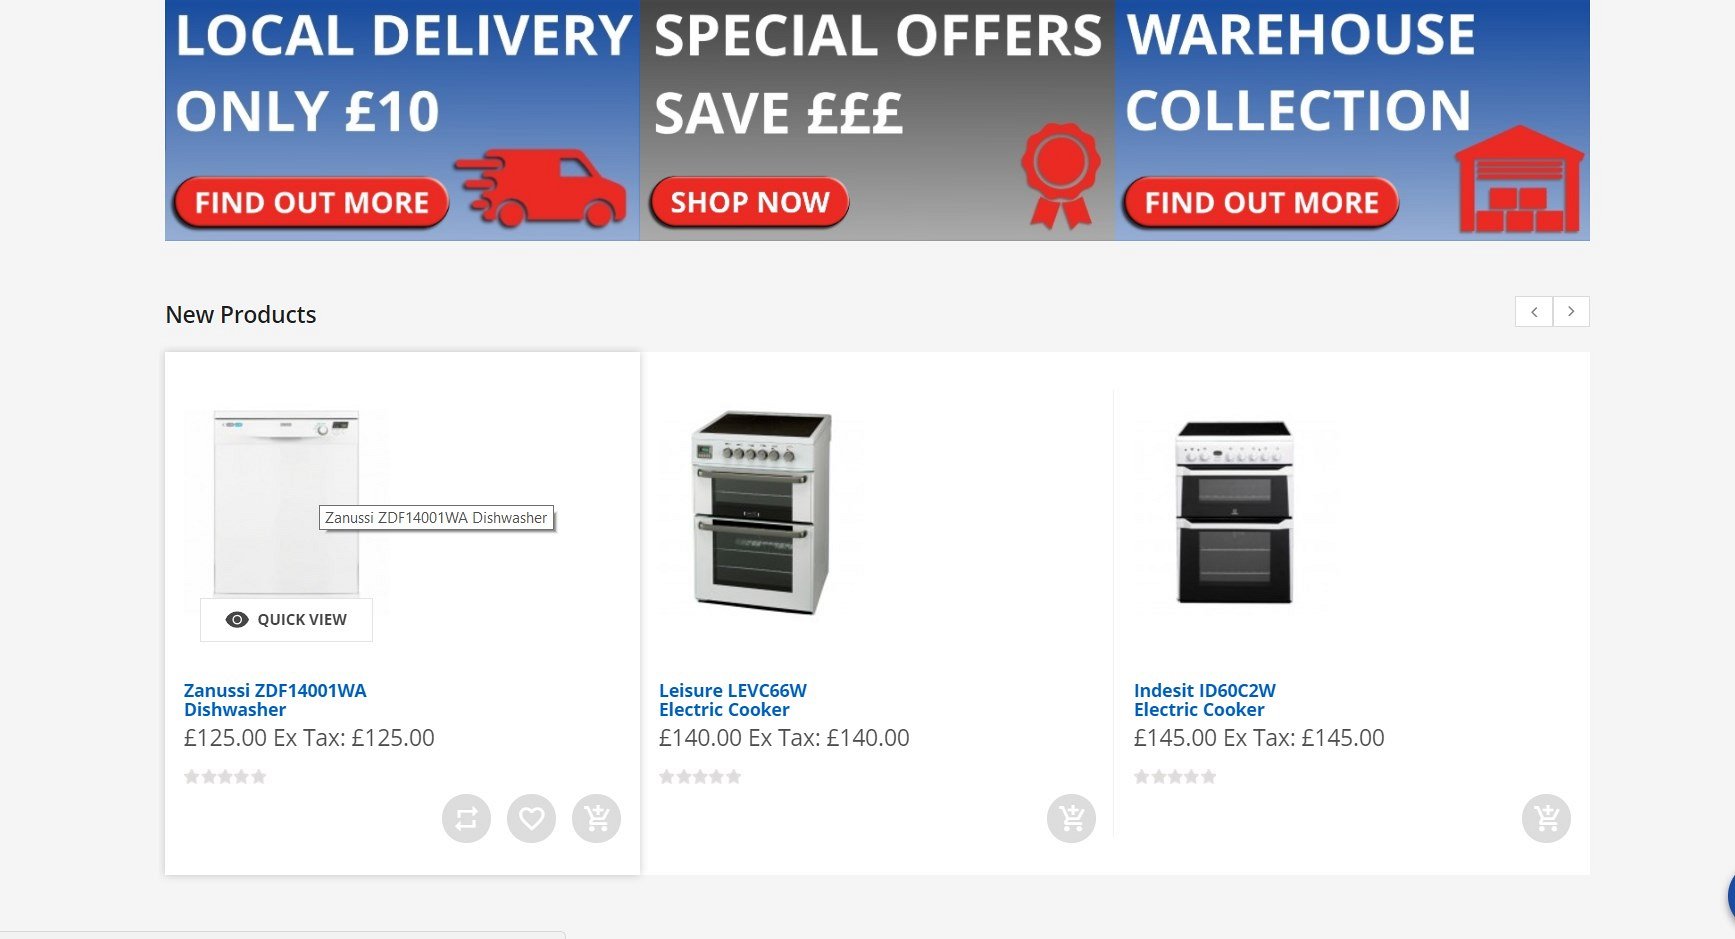This screenshot has width=1735, height=939.
Task: Click Shop Now on Special Offers banner
Action: pyautogui.click(x=749, y=203)
